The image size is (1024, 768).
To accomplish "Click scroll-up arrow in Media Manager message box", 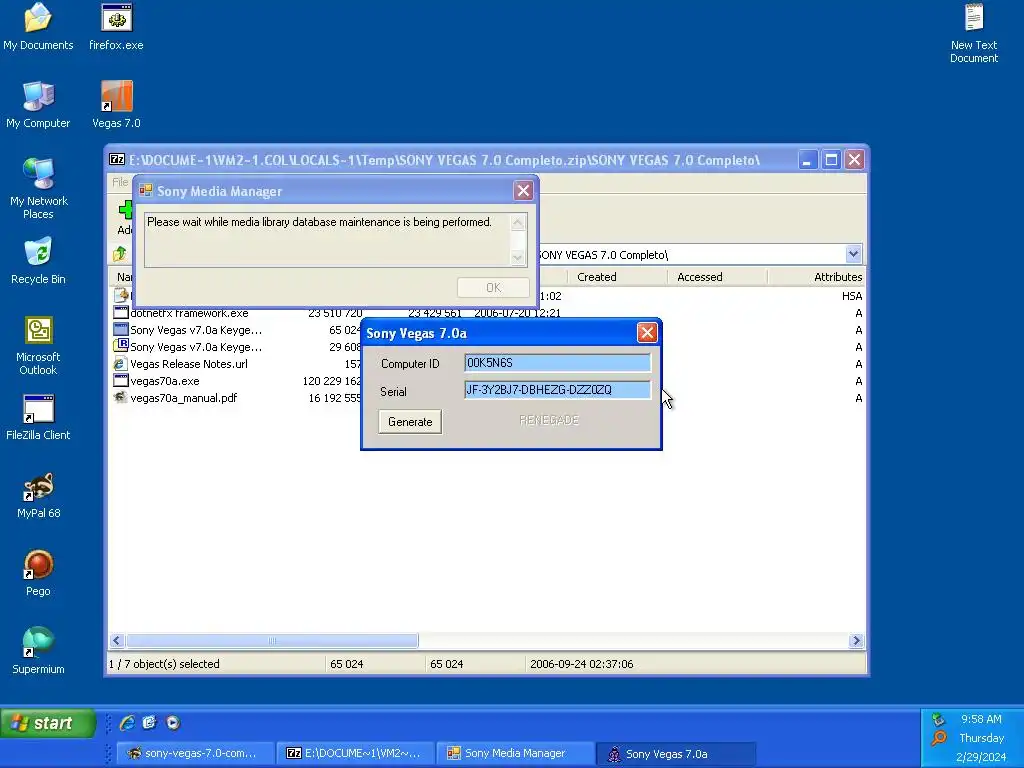I will 518,223.
